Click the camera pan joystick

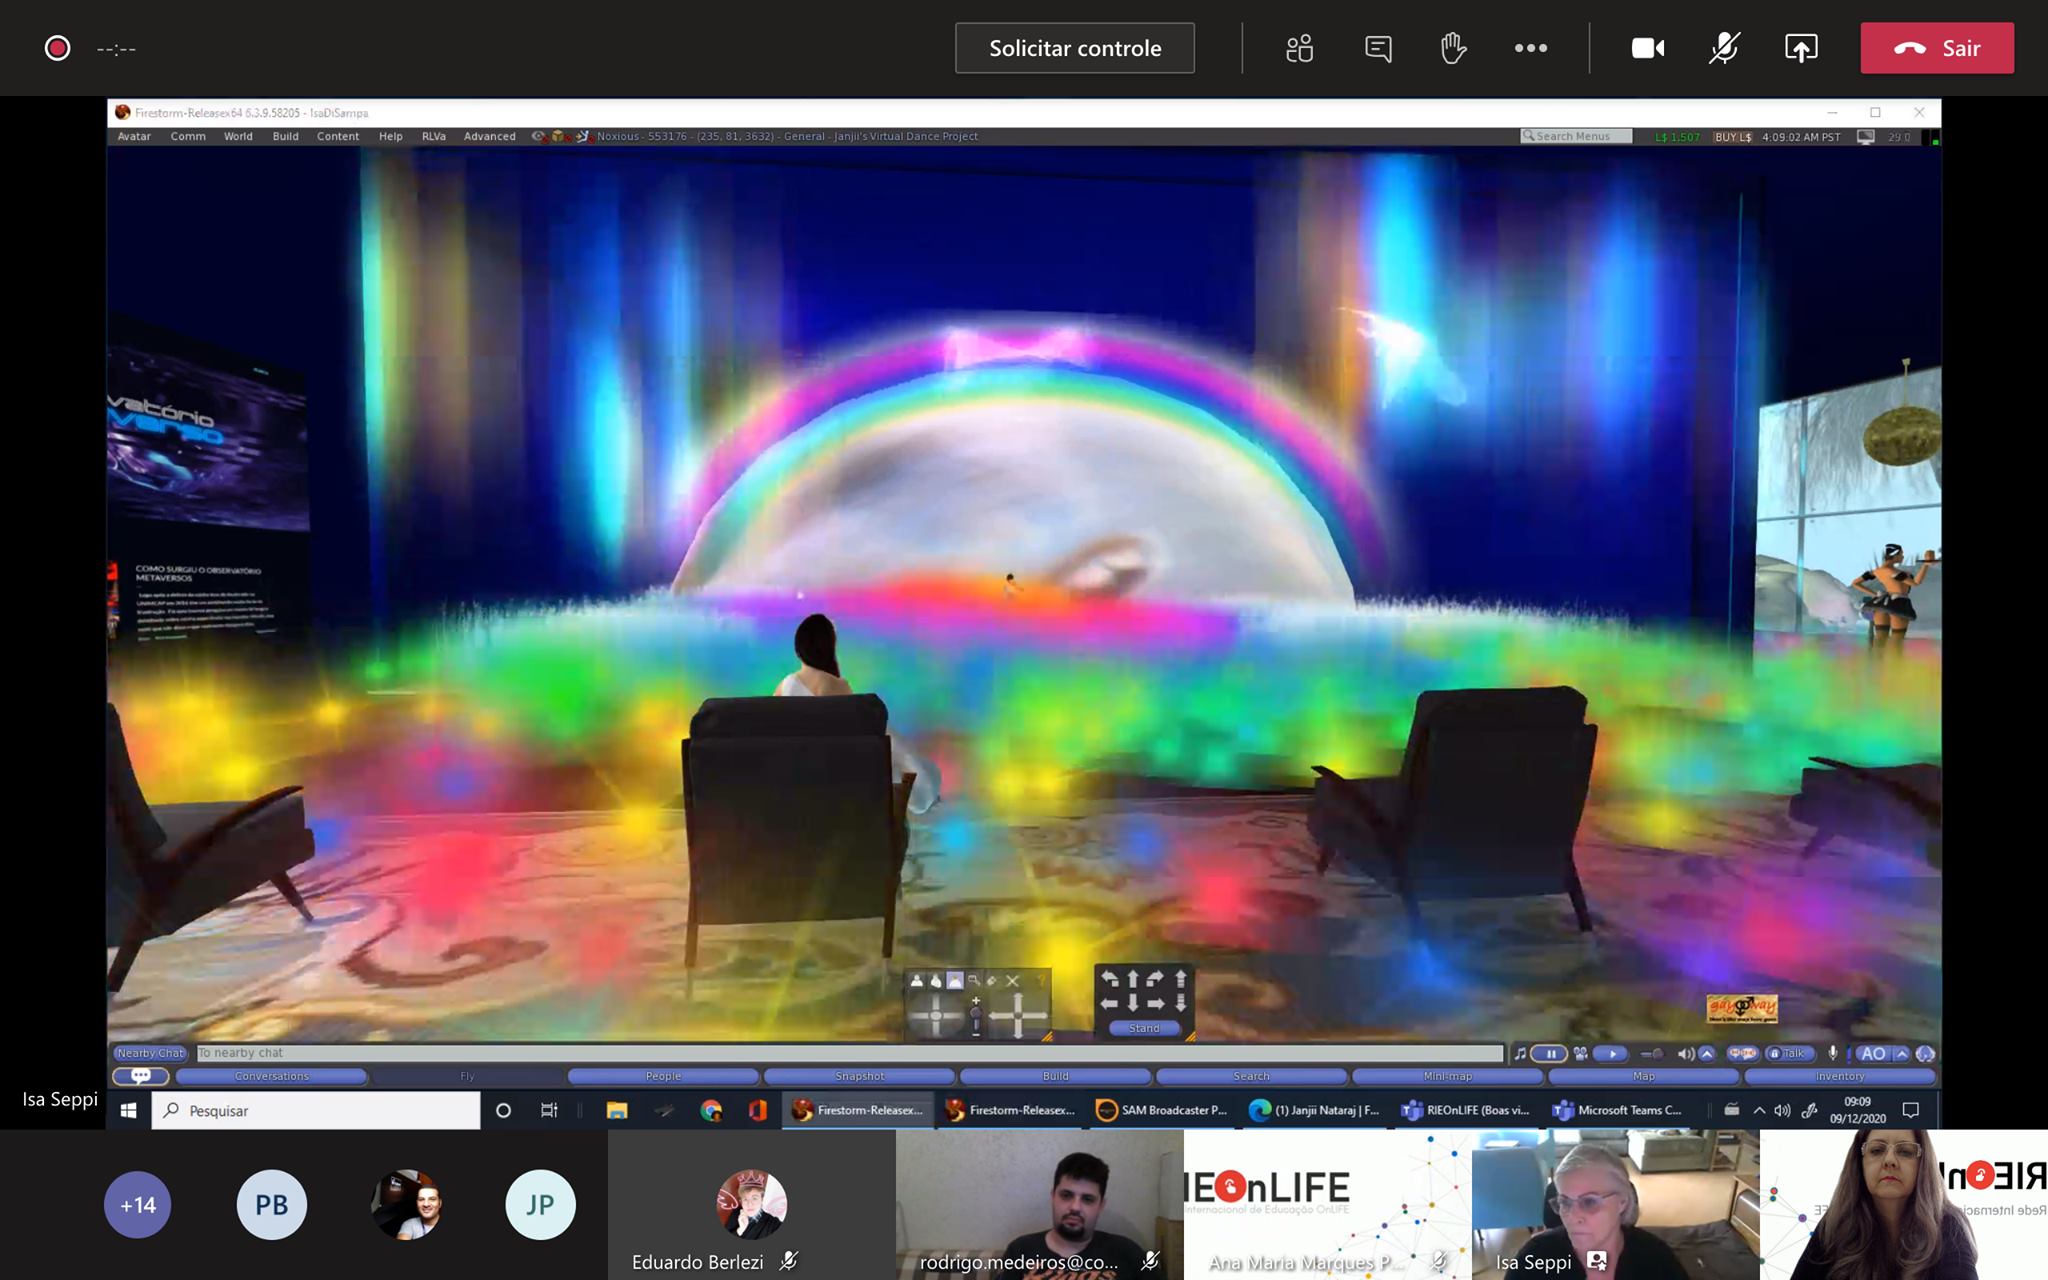coord(1018,1016)
